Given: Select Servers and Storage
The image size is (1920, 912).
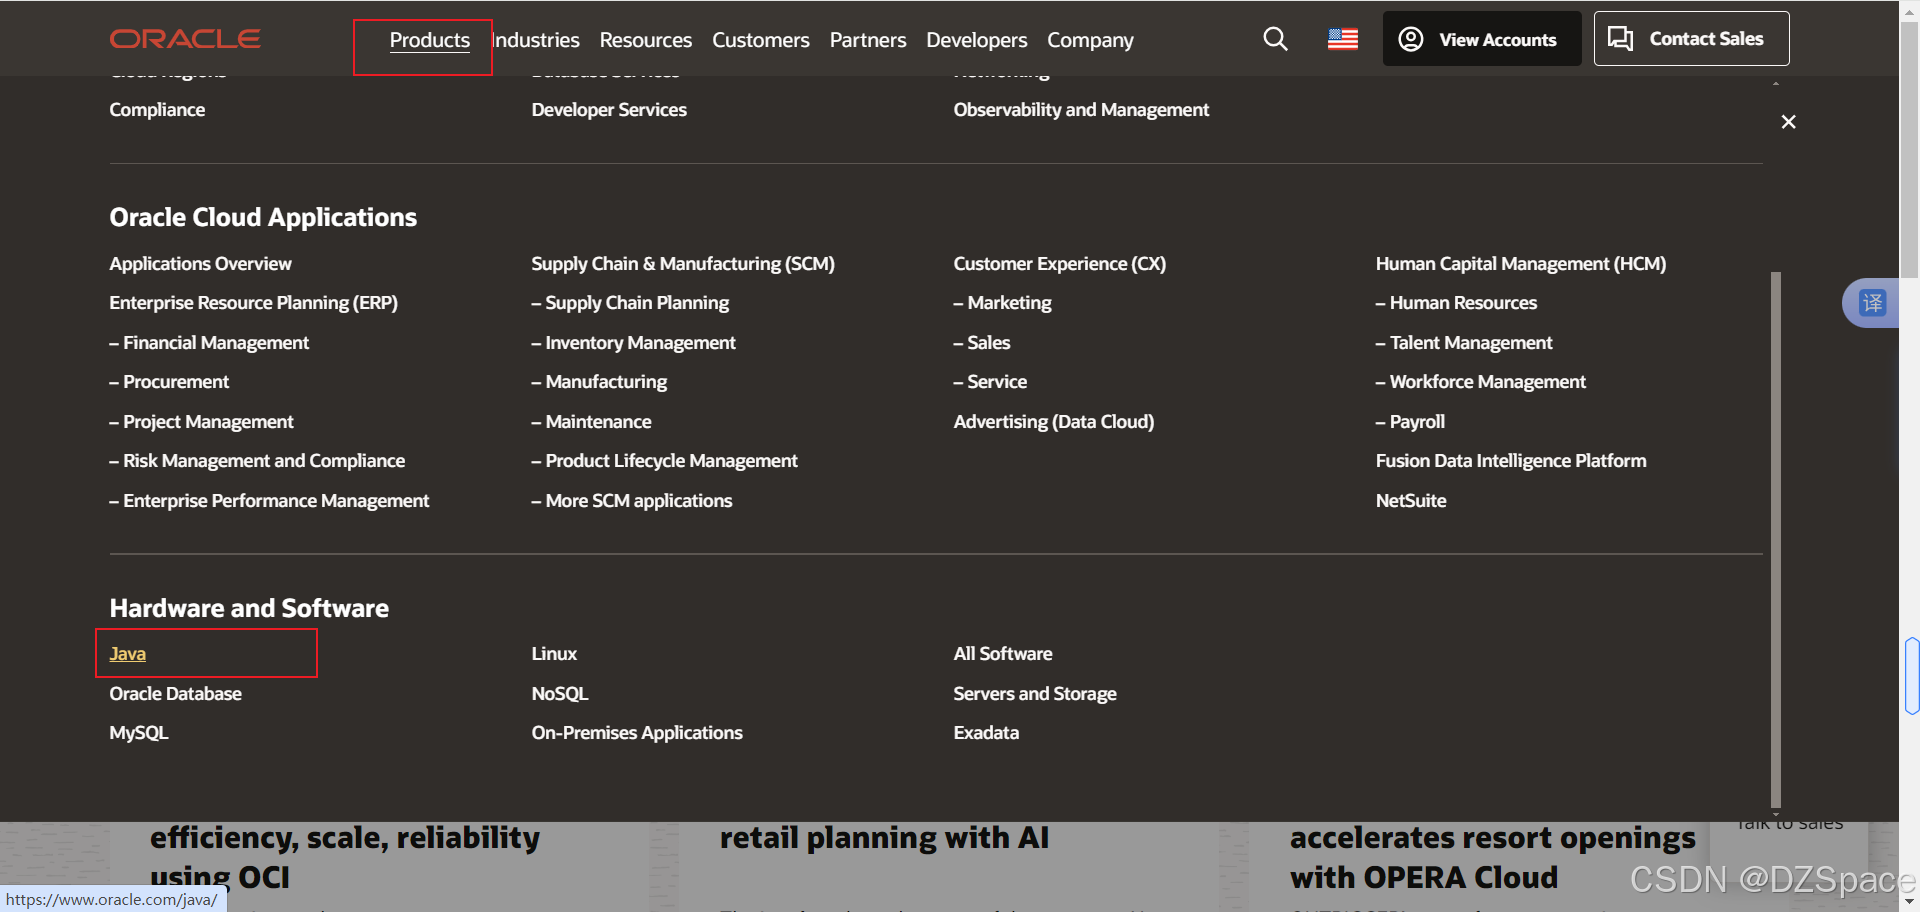Looking at the screenshot, I should coord(1034,693).
